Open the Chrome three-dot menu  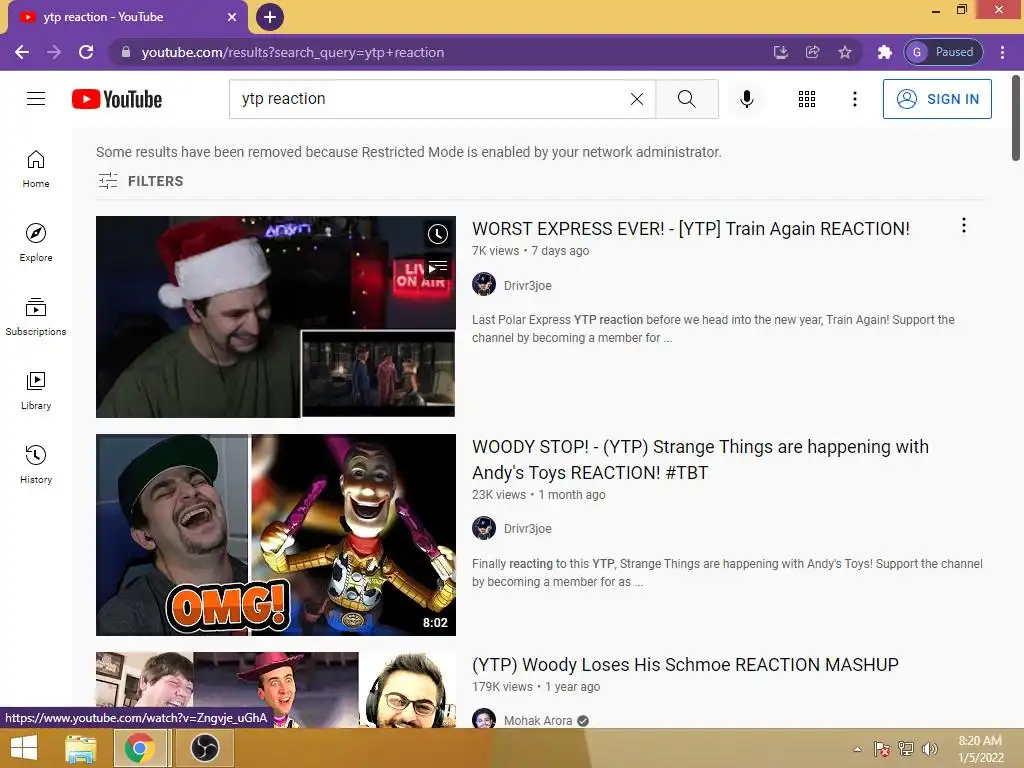click(x=1002, y=52)
